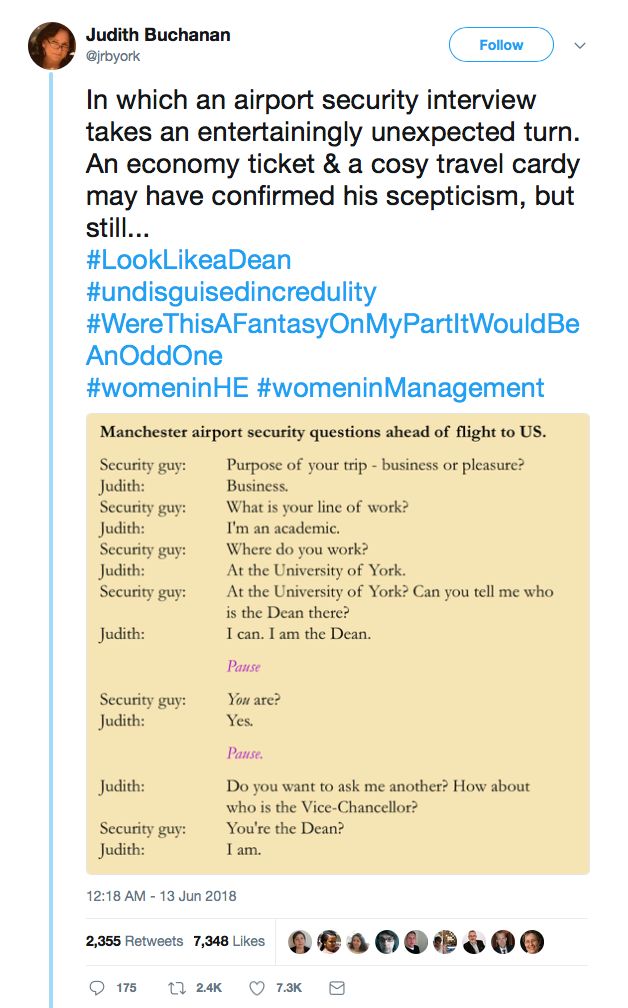The image size is (628, 1008).
Task: Click the middle liker avatar
Action: (x=415, y=941)
